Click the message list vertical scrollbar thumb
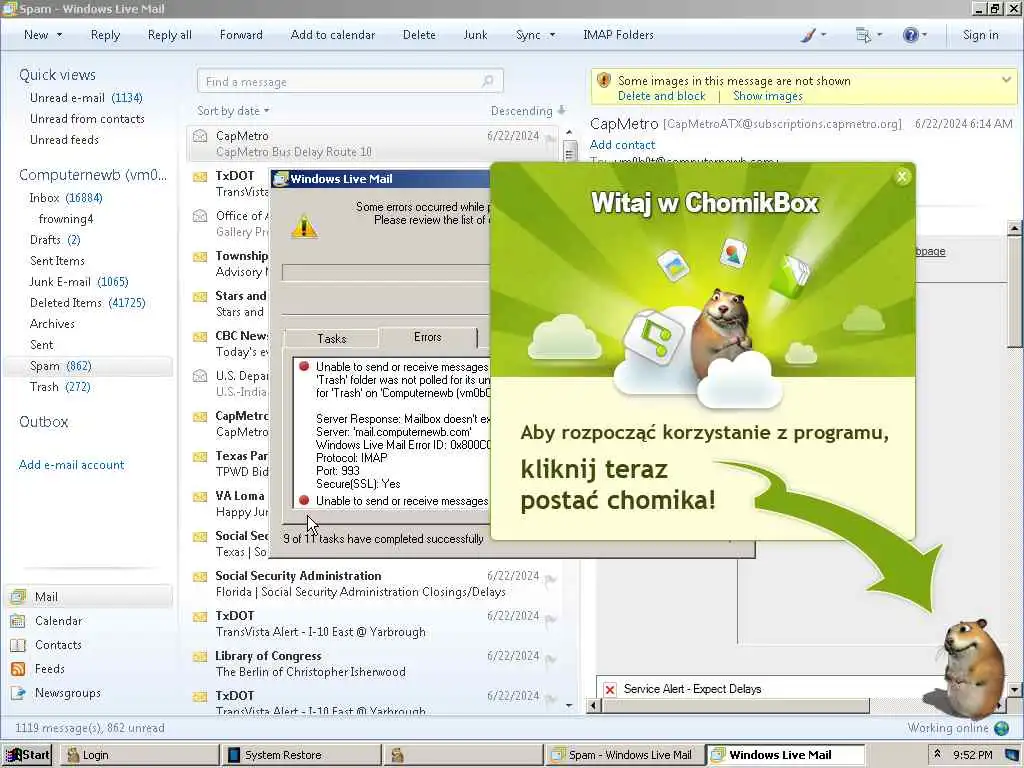The height and width of the screenshot is (768, 1024). [569, 151]
